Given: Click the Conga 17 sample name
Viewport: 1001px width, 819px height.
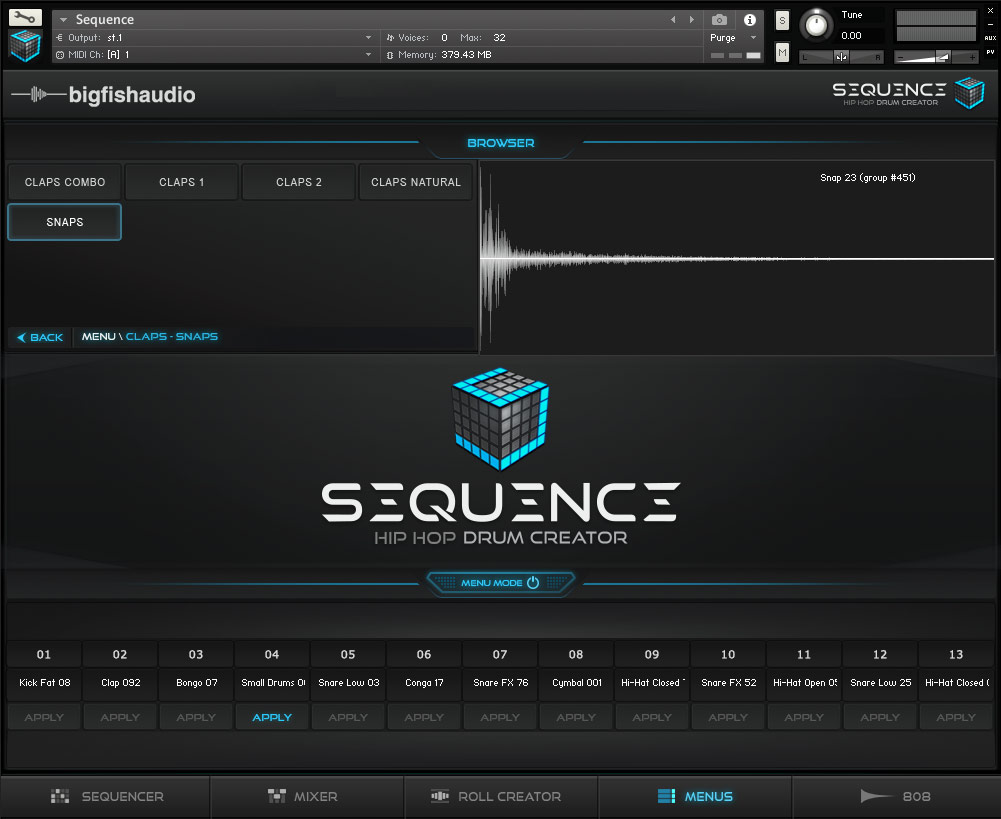Looking at the screenshot, I should tap(424, 682).
